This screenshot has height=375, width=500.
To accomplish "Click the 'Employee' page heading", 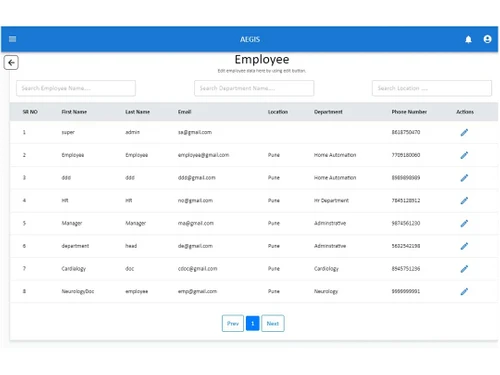I will point(262,60).
